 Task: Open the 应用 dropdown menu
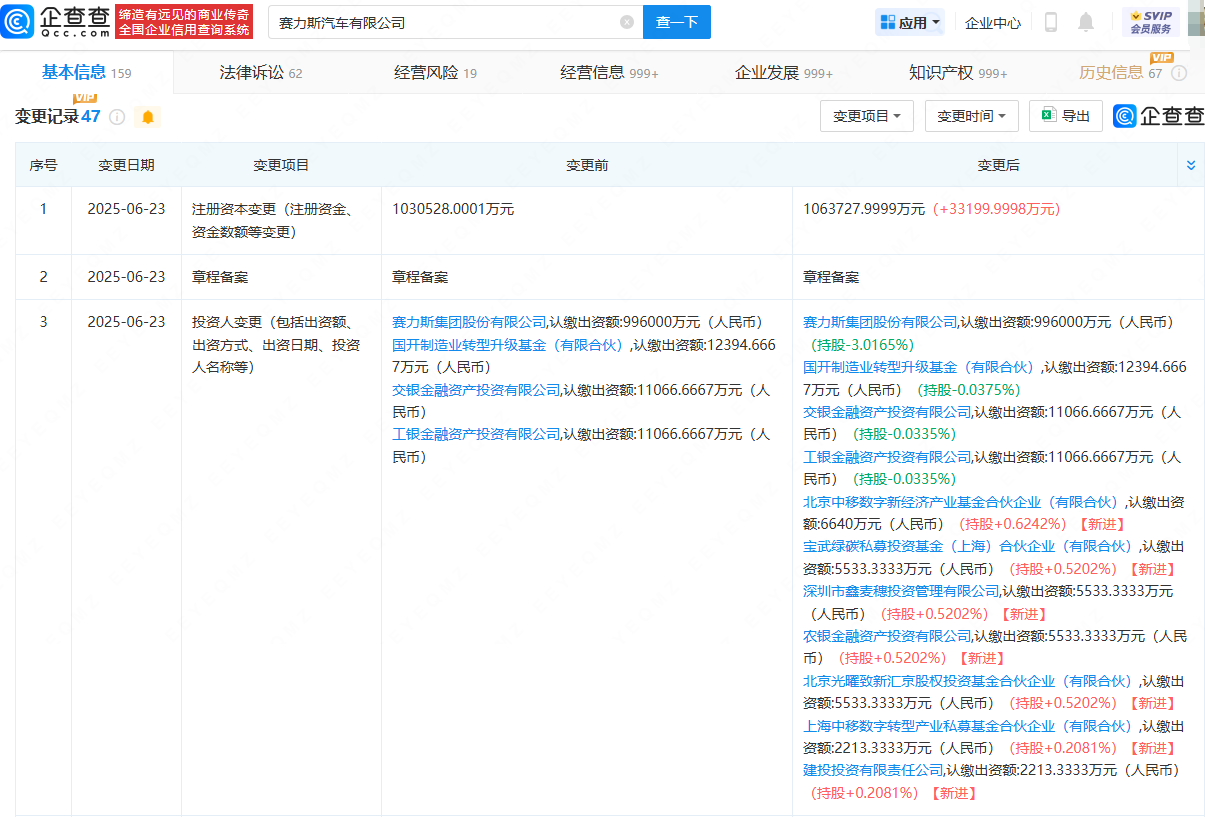coord(909,22)
